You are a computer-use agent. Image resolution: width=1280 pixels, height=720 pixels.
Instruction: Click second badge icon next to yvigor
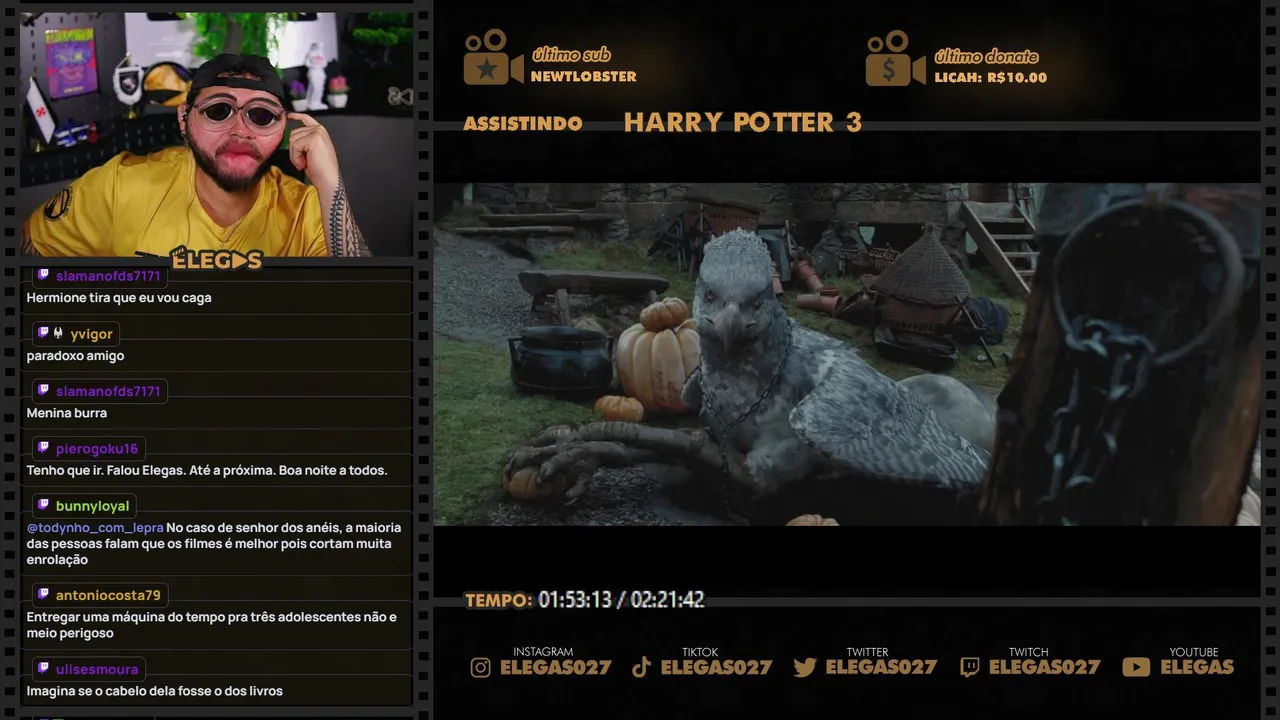[58, 333]
